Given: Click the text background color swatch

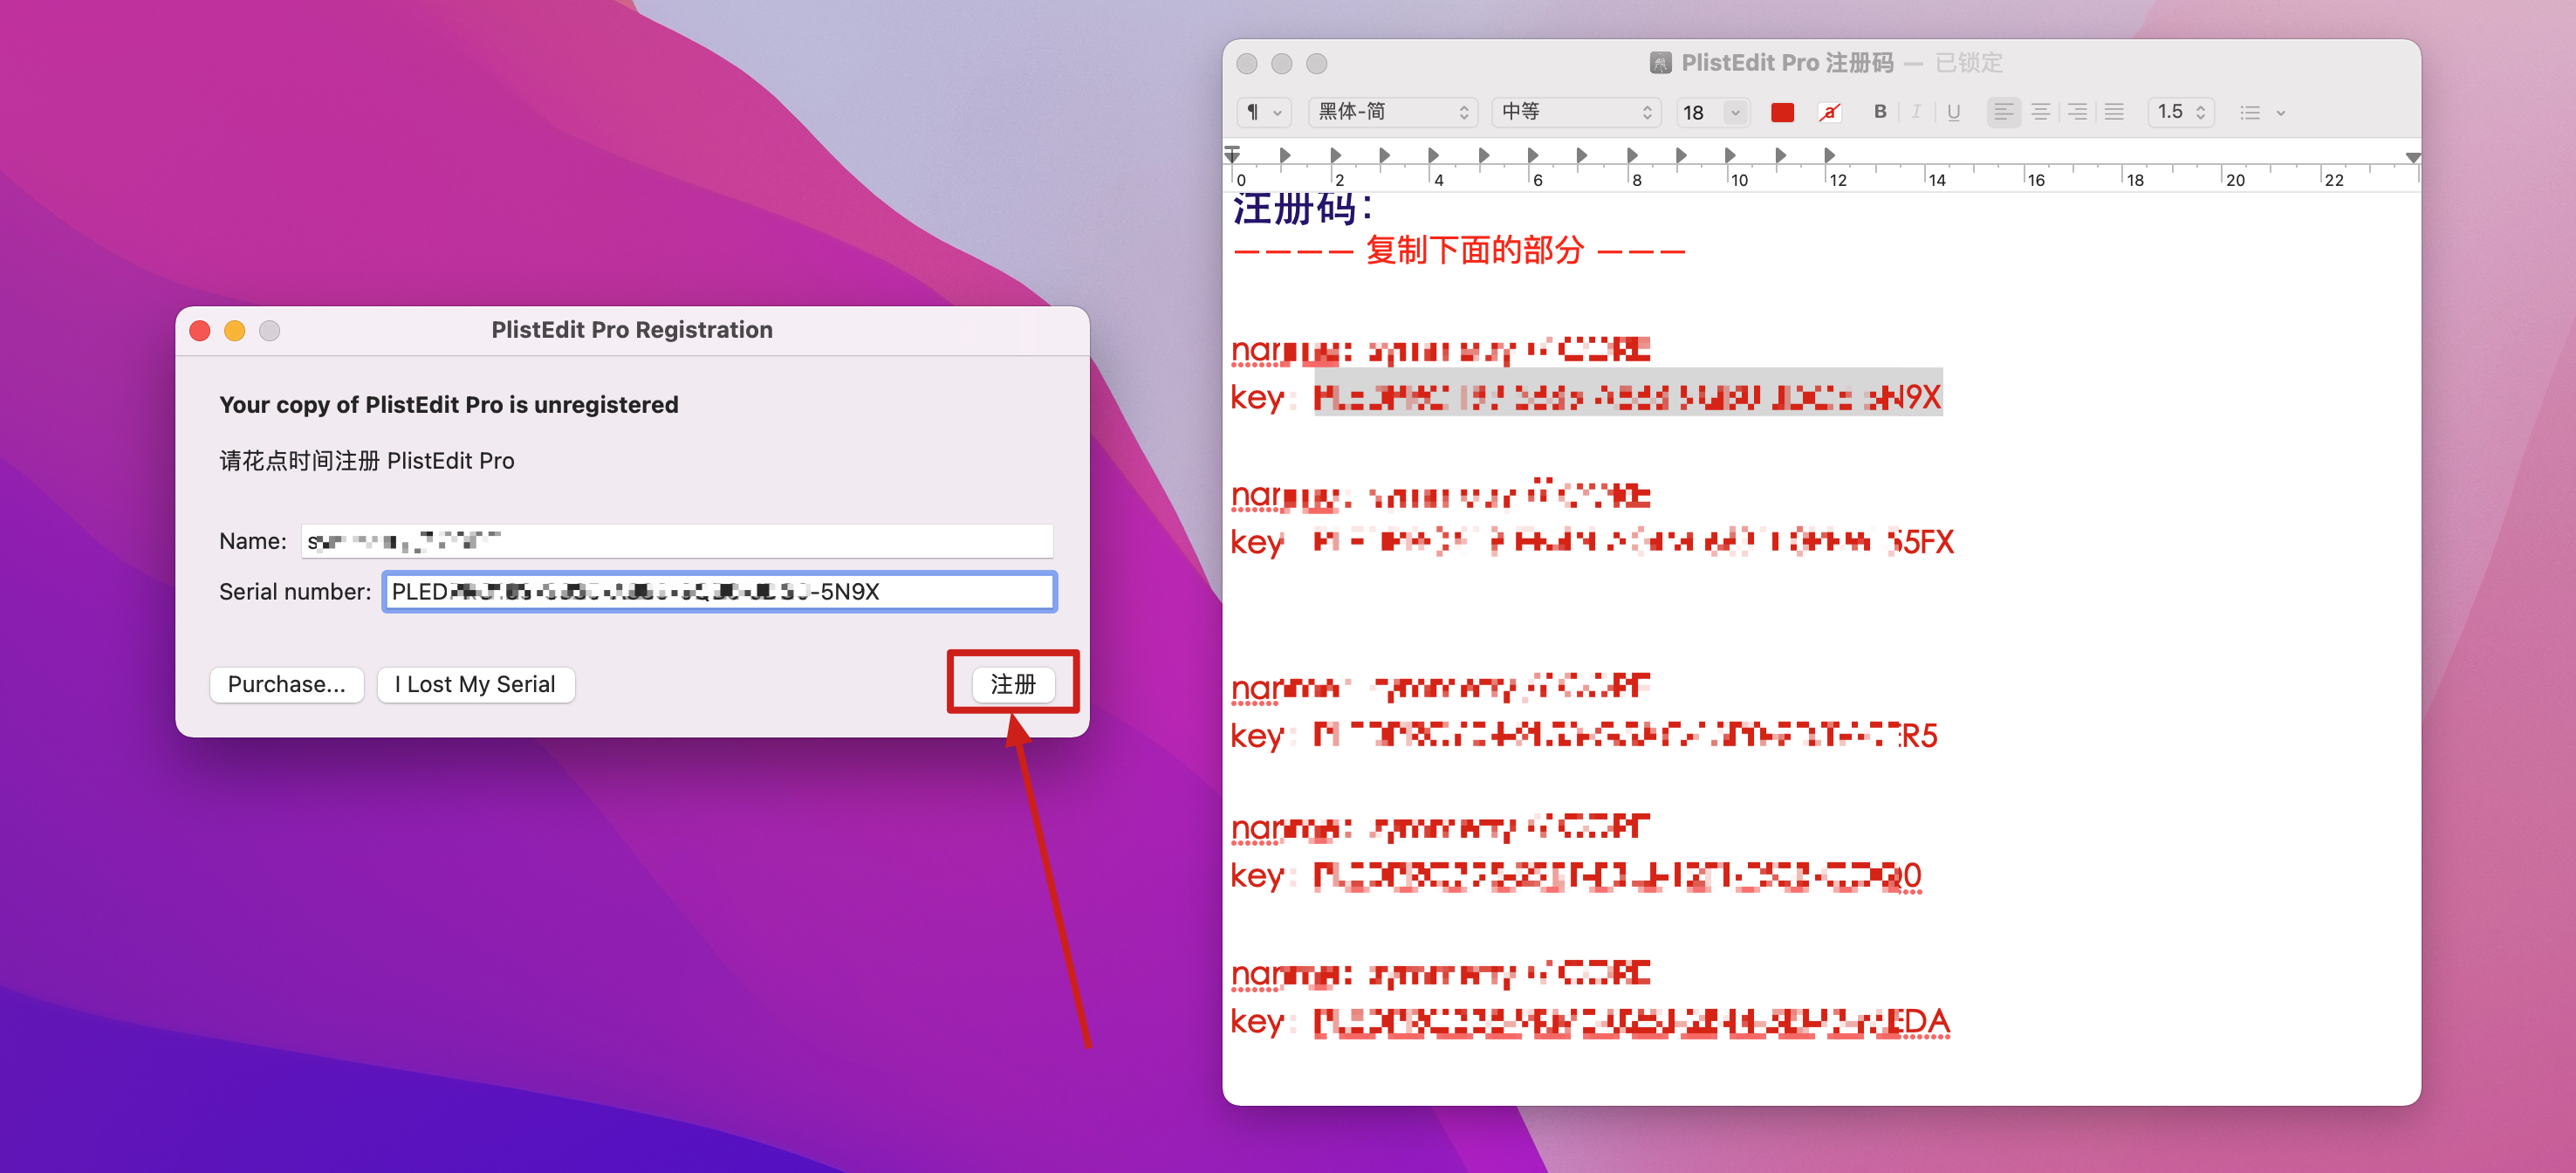Looking at the screenshot, I should [x=1829, y=112].
